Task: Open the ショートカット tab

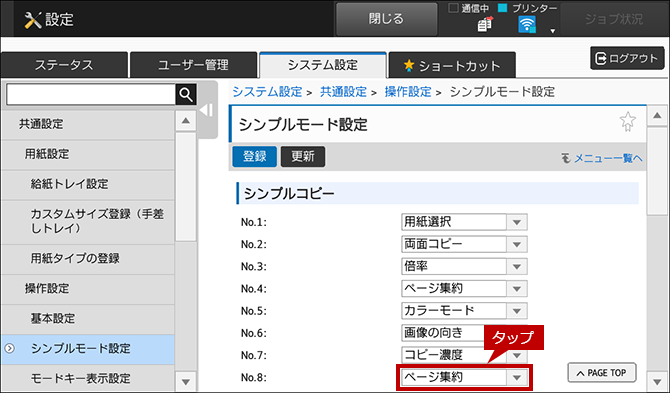Action: 452,65
